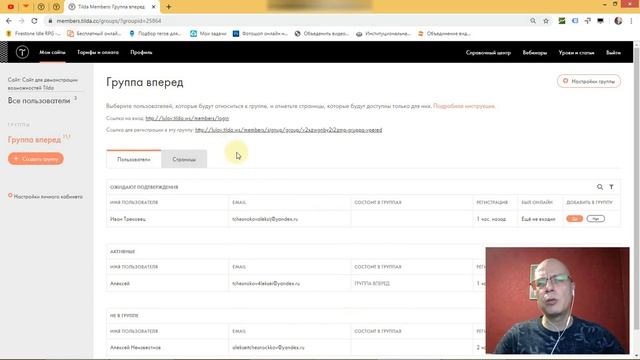640x360 pixels.
Task: Click the filter funnel icon in users table
Action: click(x=611, y=187)
